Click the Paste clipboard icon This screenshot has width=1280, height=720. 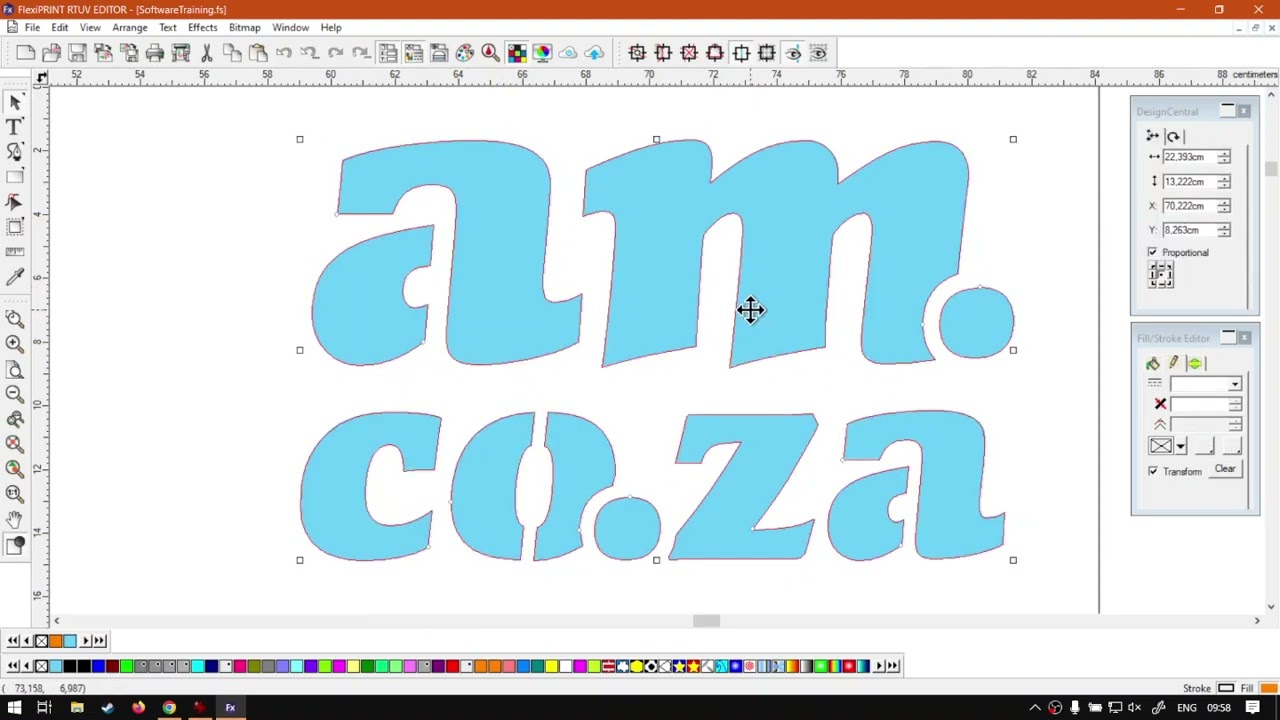tap(258, 53)
